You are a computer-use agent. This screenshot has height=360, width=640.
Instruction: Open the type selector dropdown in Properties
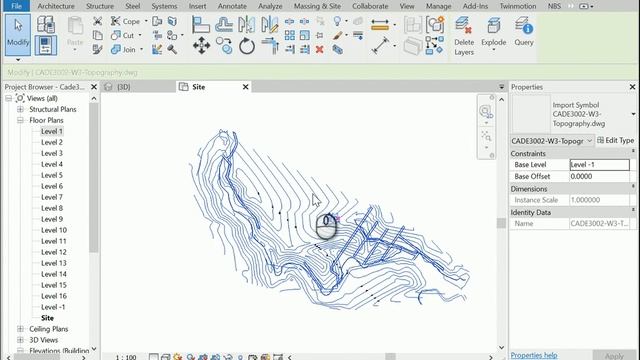[633, 114]
